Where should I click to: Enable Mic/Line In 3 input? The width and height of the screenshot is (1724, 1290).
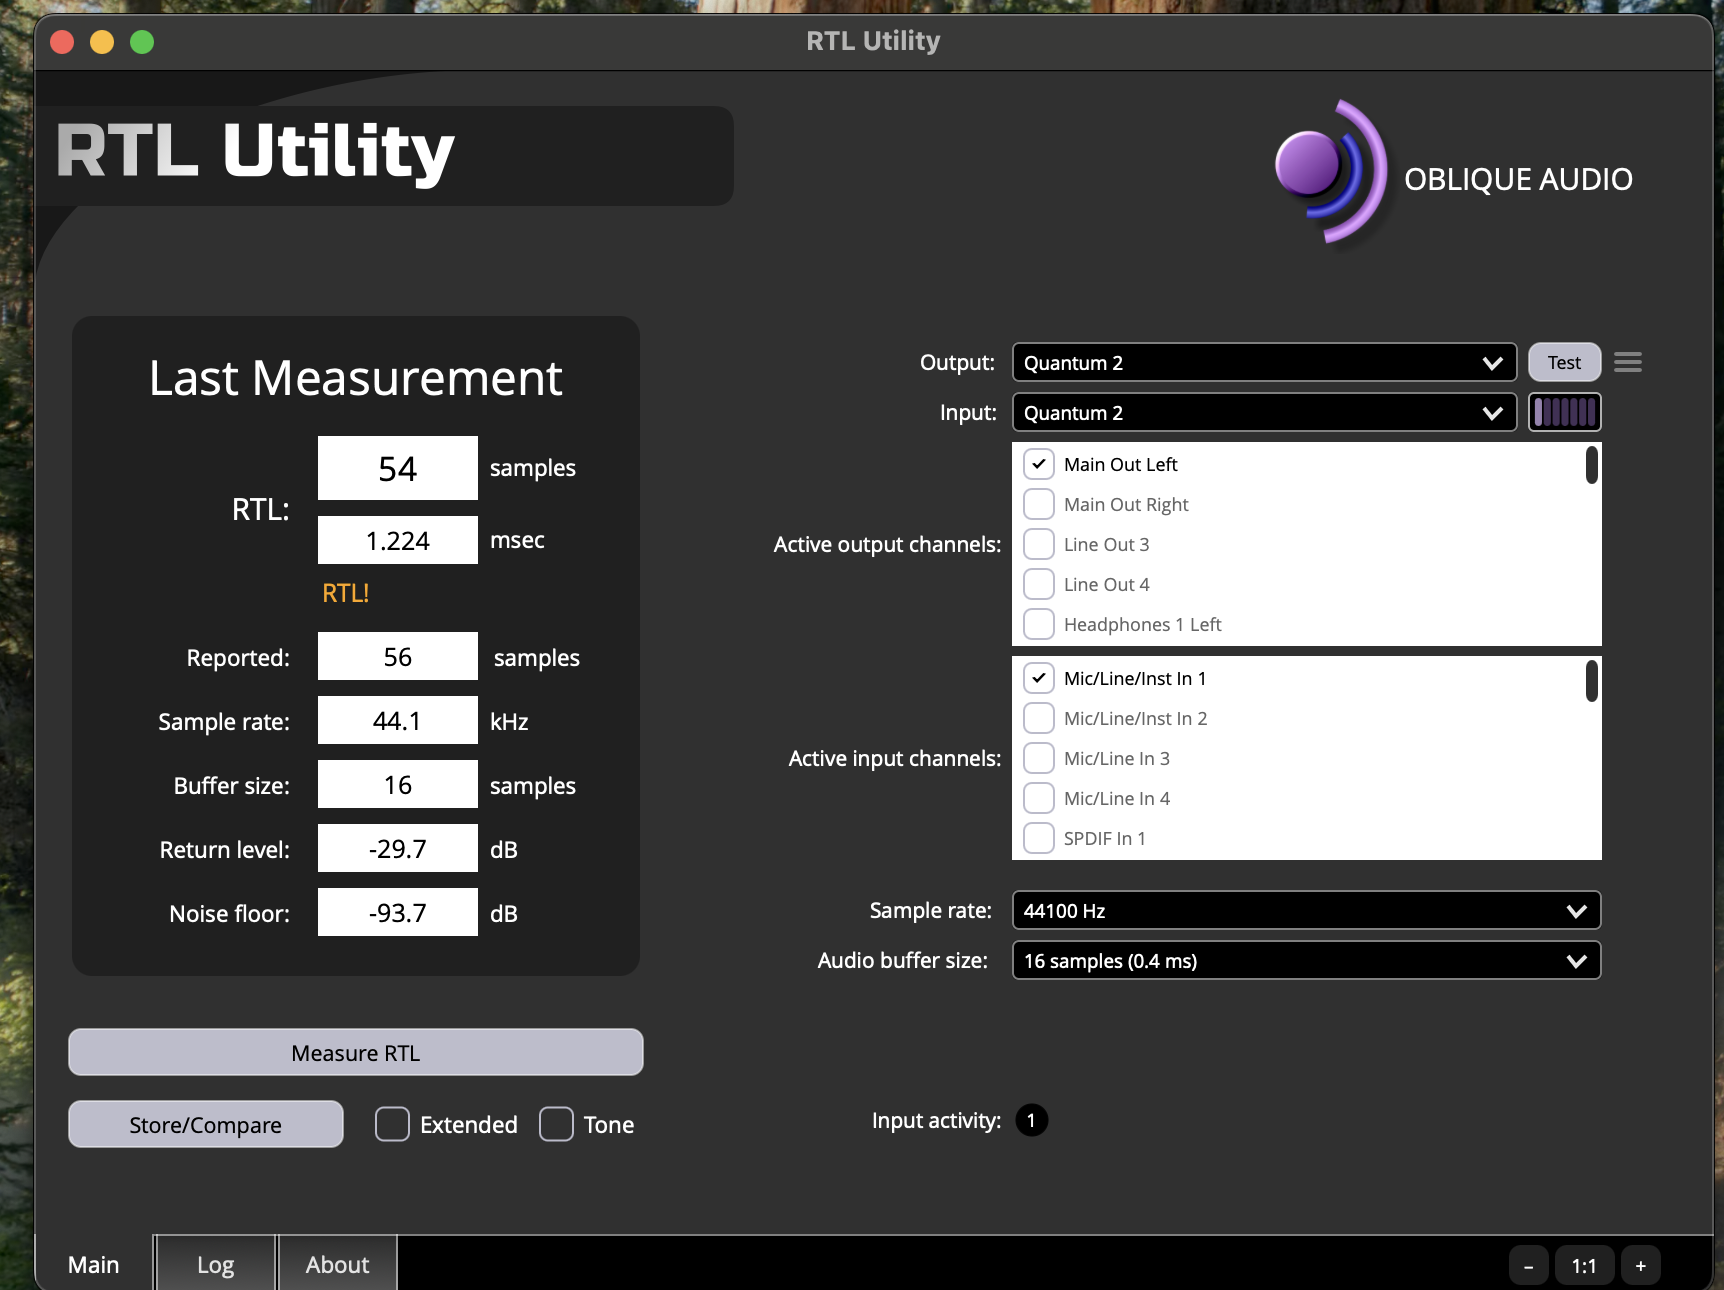click(1039, 758)
